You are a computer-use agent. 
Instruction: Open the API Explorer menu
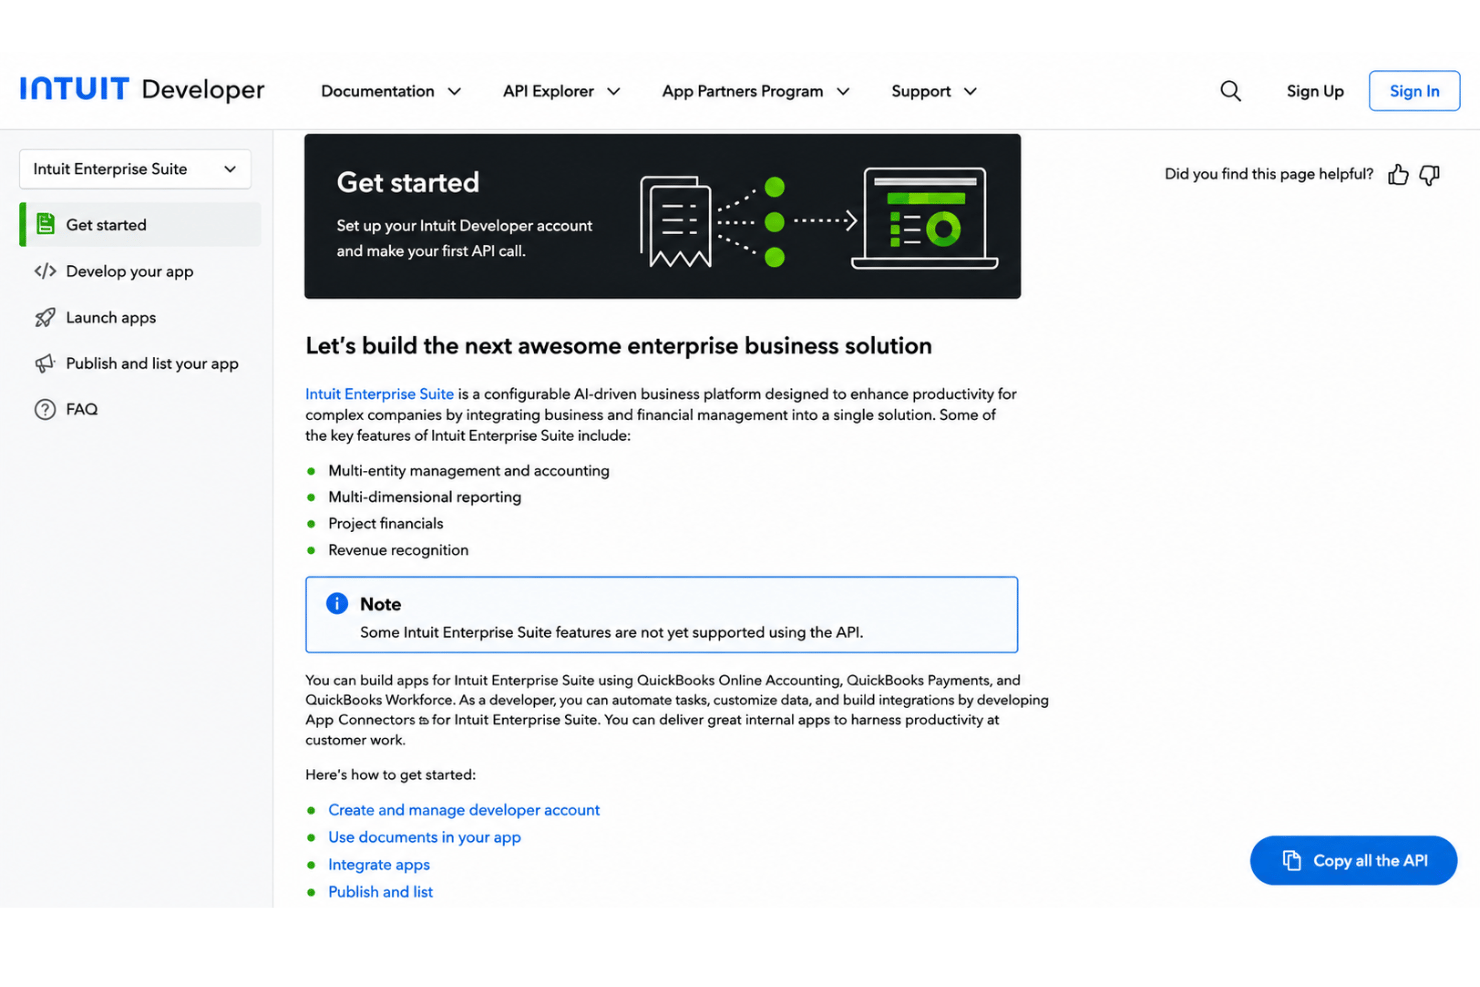click(562, 91)
